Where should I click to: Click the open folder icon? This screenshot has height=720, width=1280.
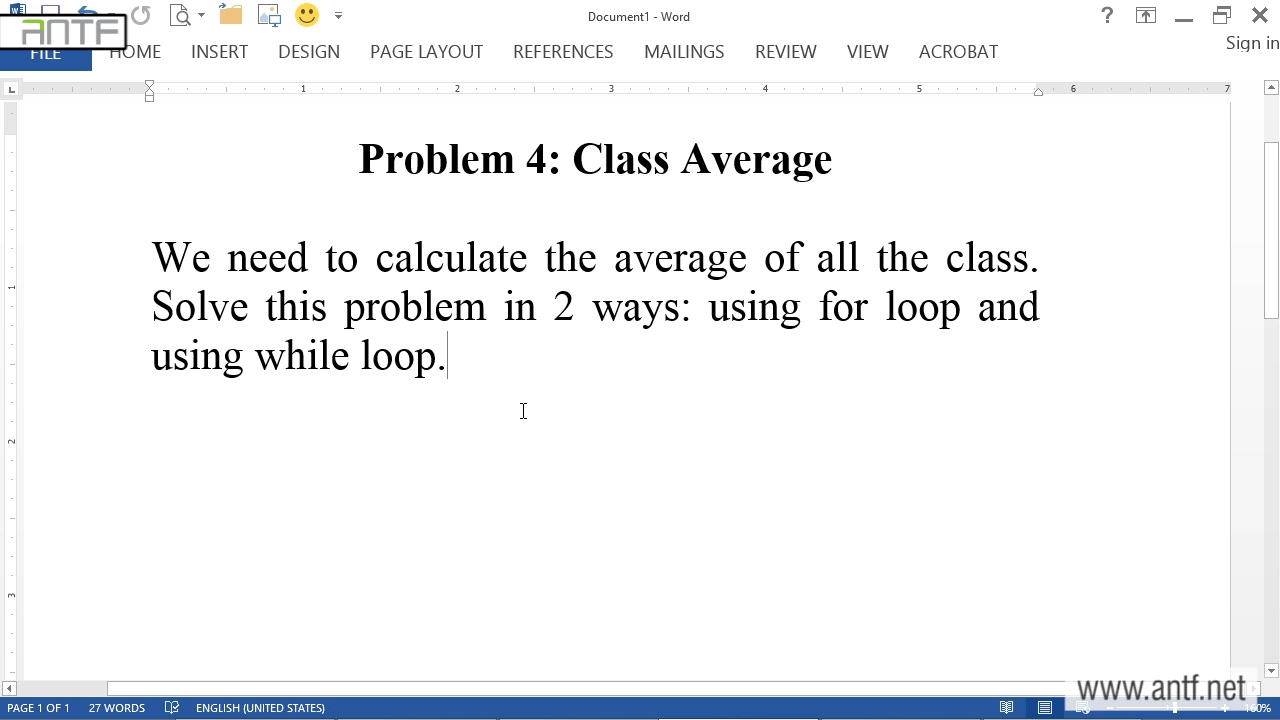[231, 15]
